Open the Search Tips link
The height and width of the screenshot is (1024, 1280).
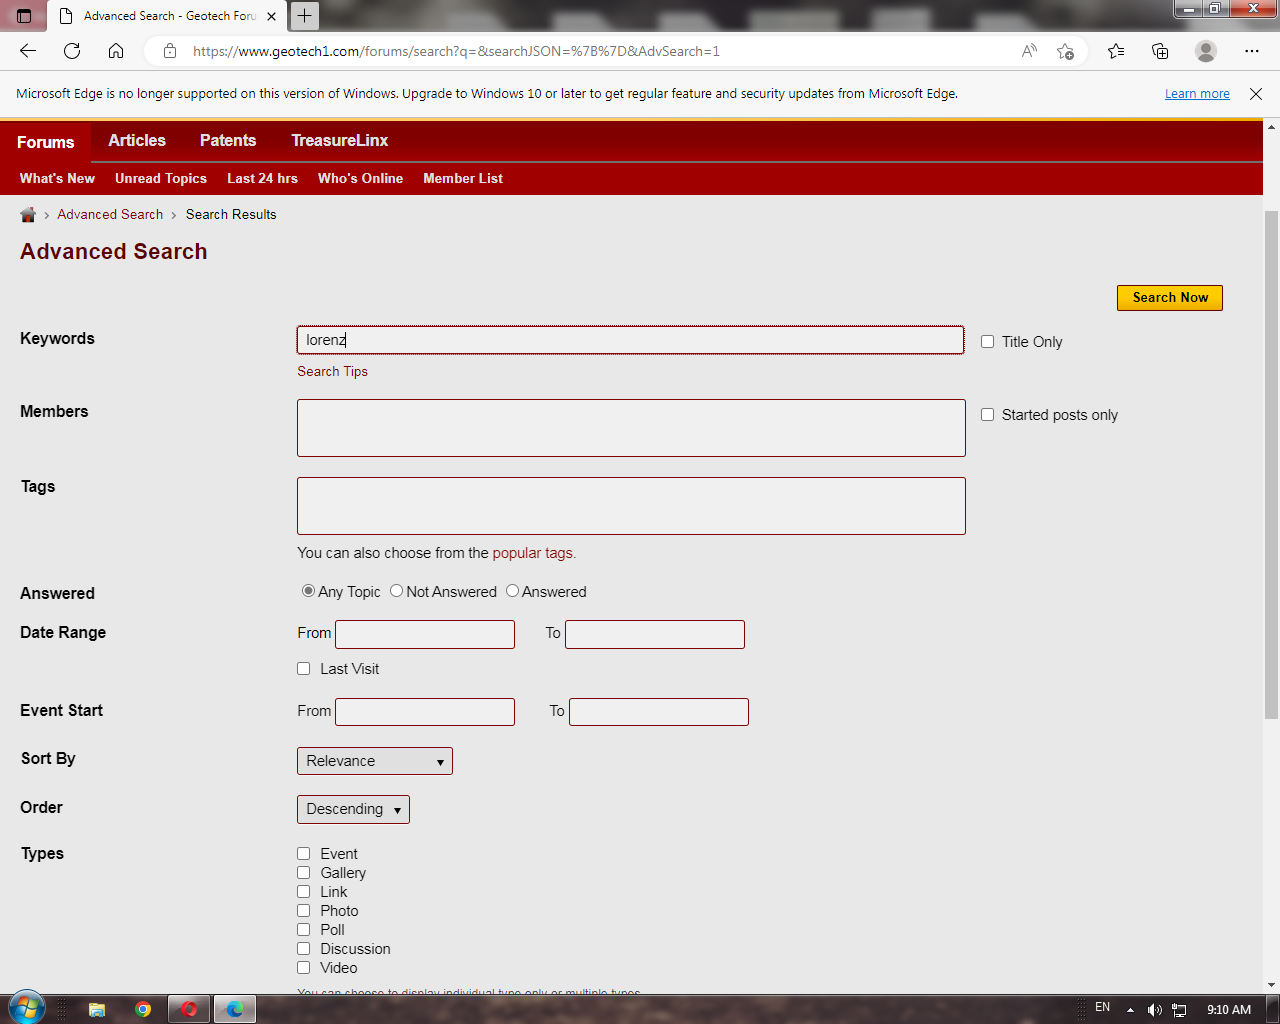(x=332, y=372)
